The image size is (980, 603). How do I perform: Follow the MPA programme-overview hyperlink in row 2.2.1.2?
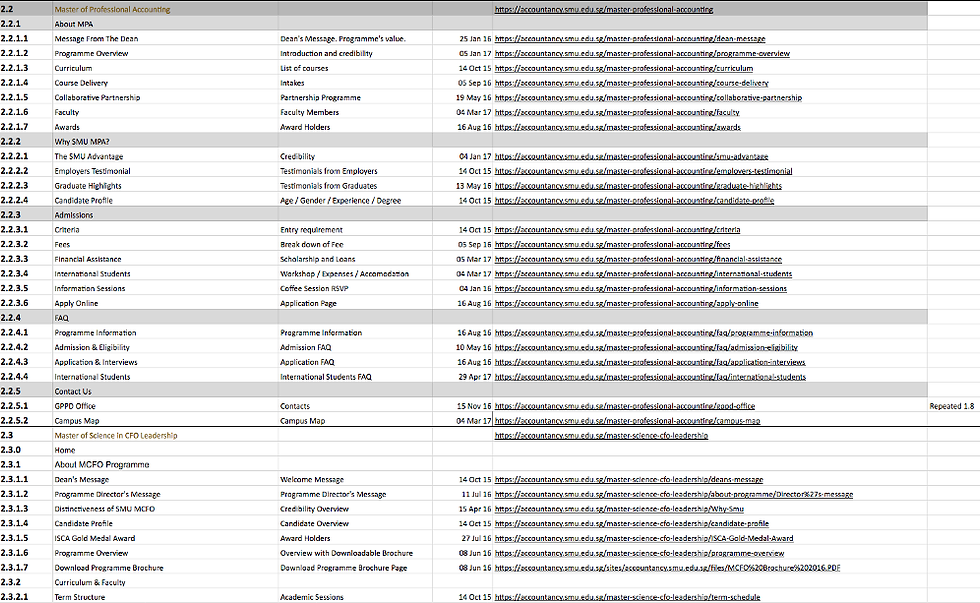(x=642, y=54)
